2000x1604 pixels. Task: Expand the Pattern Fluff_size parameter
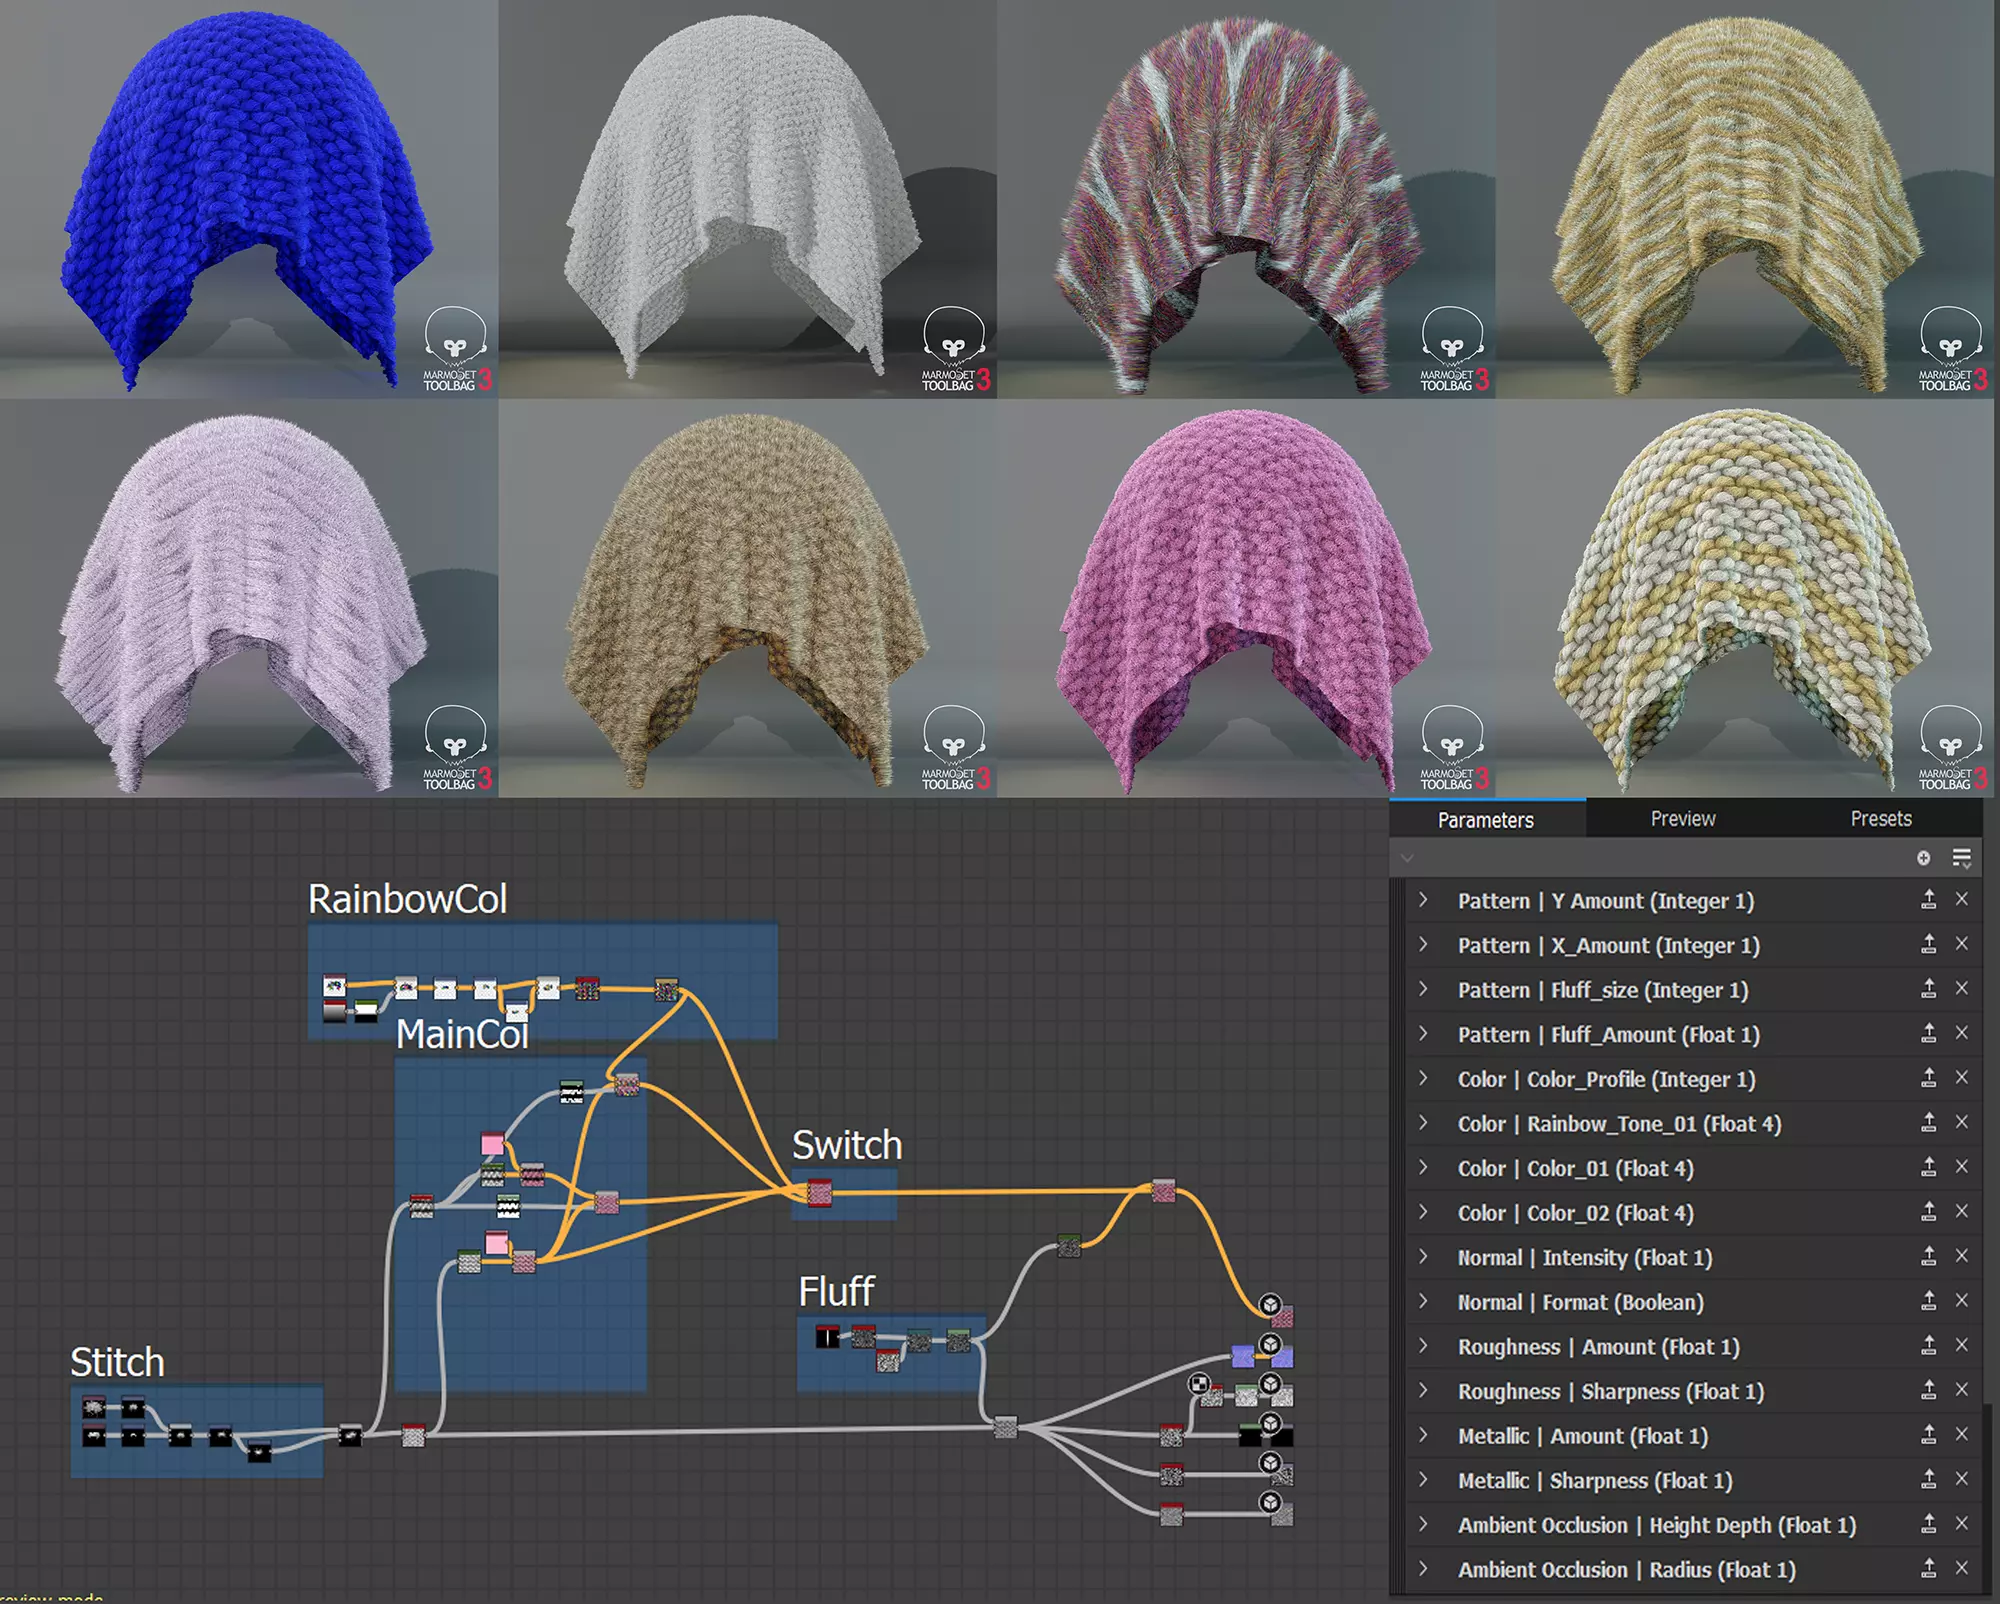1423,989
